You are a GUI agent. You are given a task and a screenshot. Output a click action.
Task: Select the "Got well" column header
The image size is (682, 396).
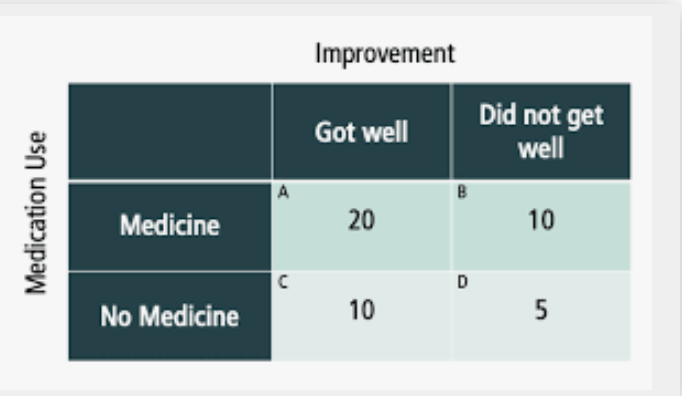[361, 131]
